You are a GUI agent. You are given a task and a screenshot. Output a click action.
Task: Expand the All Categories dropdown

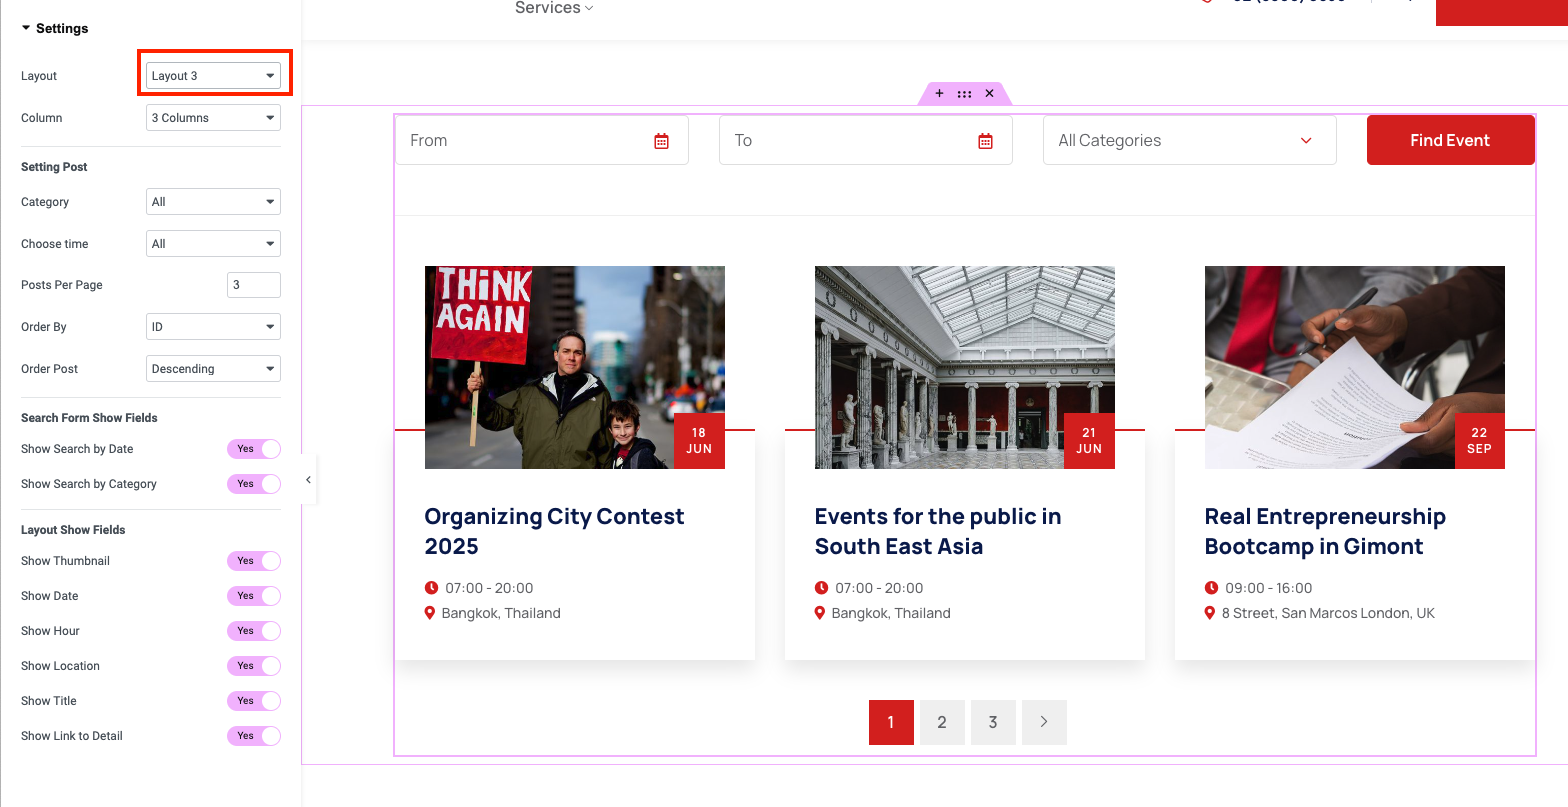click(1189, 141)
